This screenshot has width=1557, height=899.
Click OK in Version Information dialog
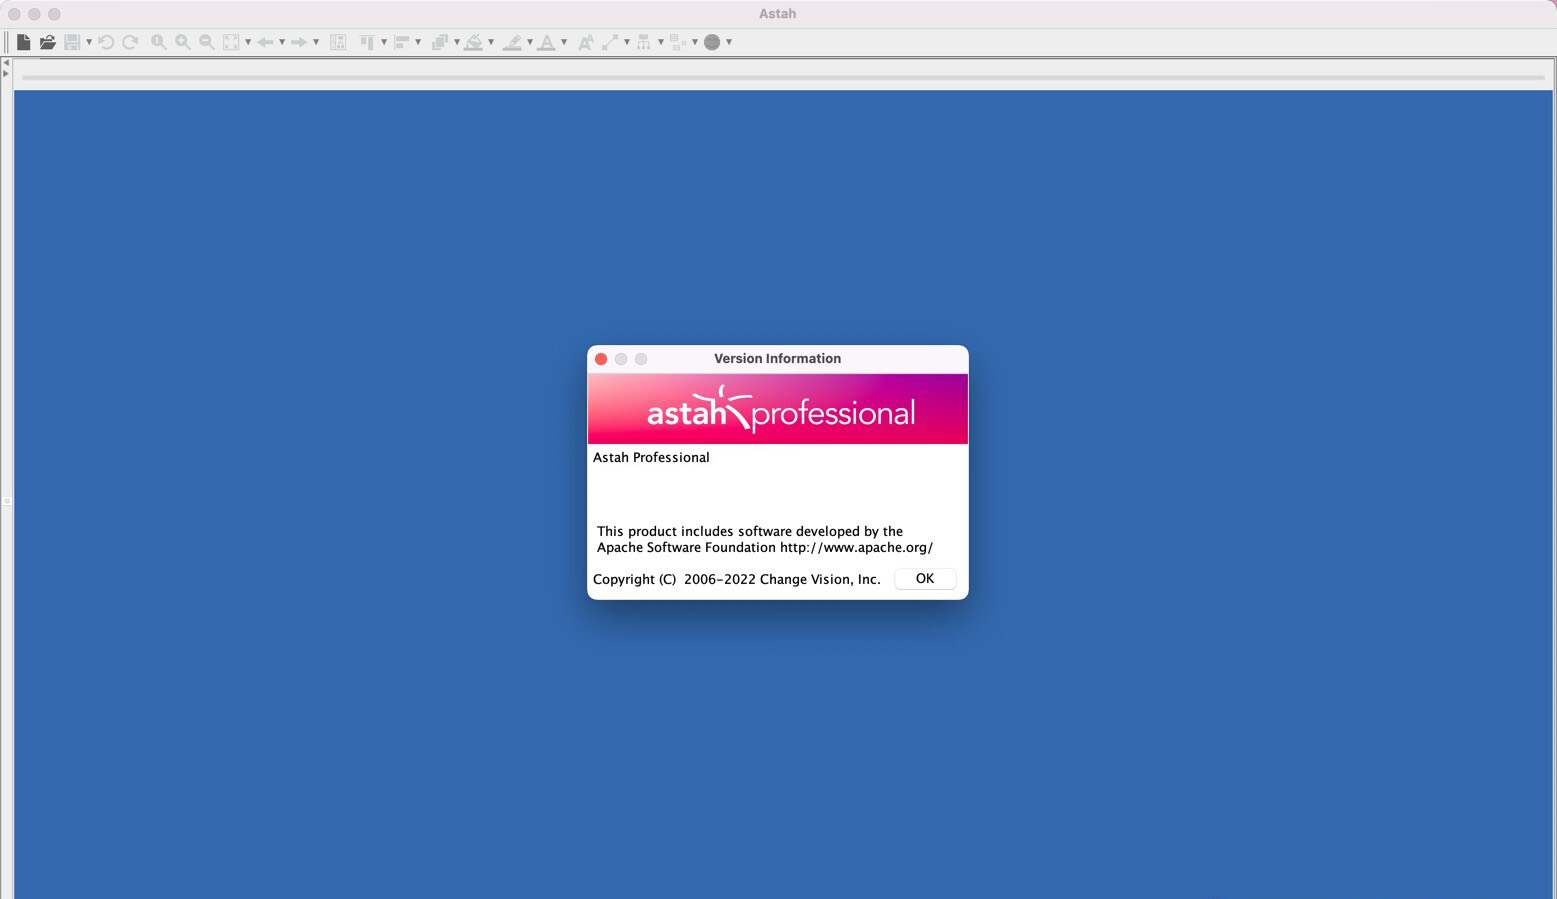[925, 579]
